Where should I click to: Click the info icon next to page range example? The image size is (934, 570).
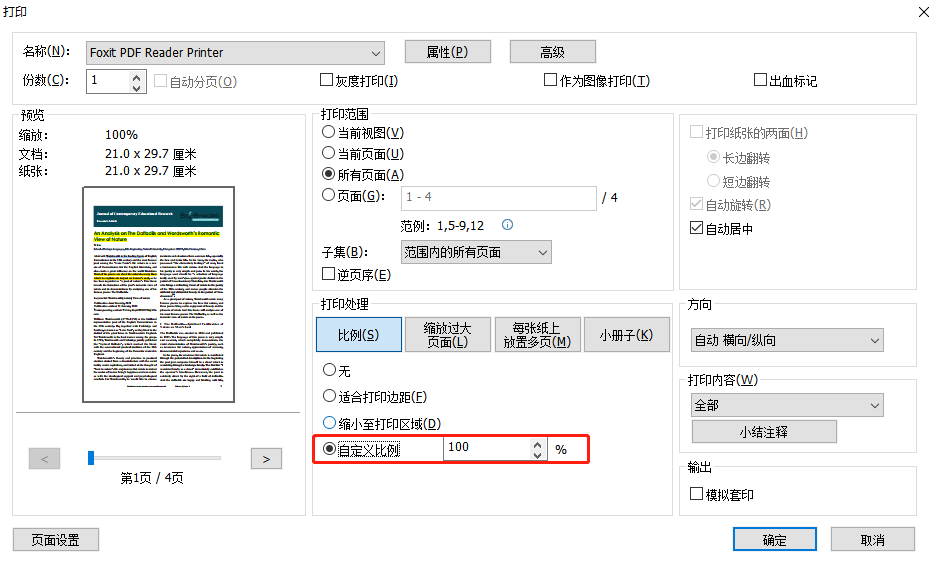click(507, 225)
